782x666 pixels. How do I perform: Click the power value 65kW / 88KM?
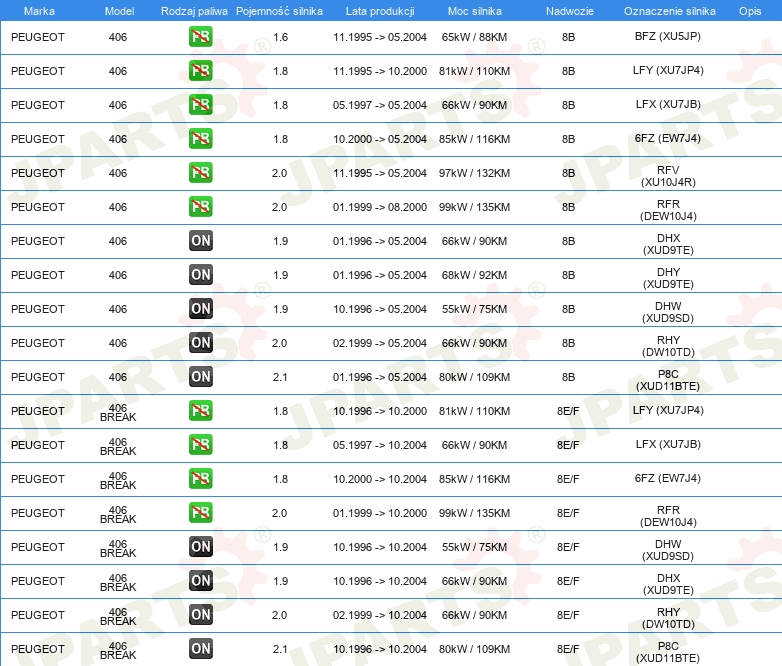474,37
